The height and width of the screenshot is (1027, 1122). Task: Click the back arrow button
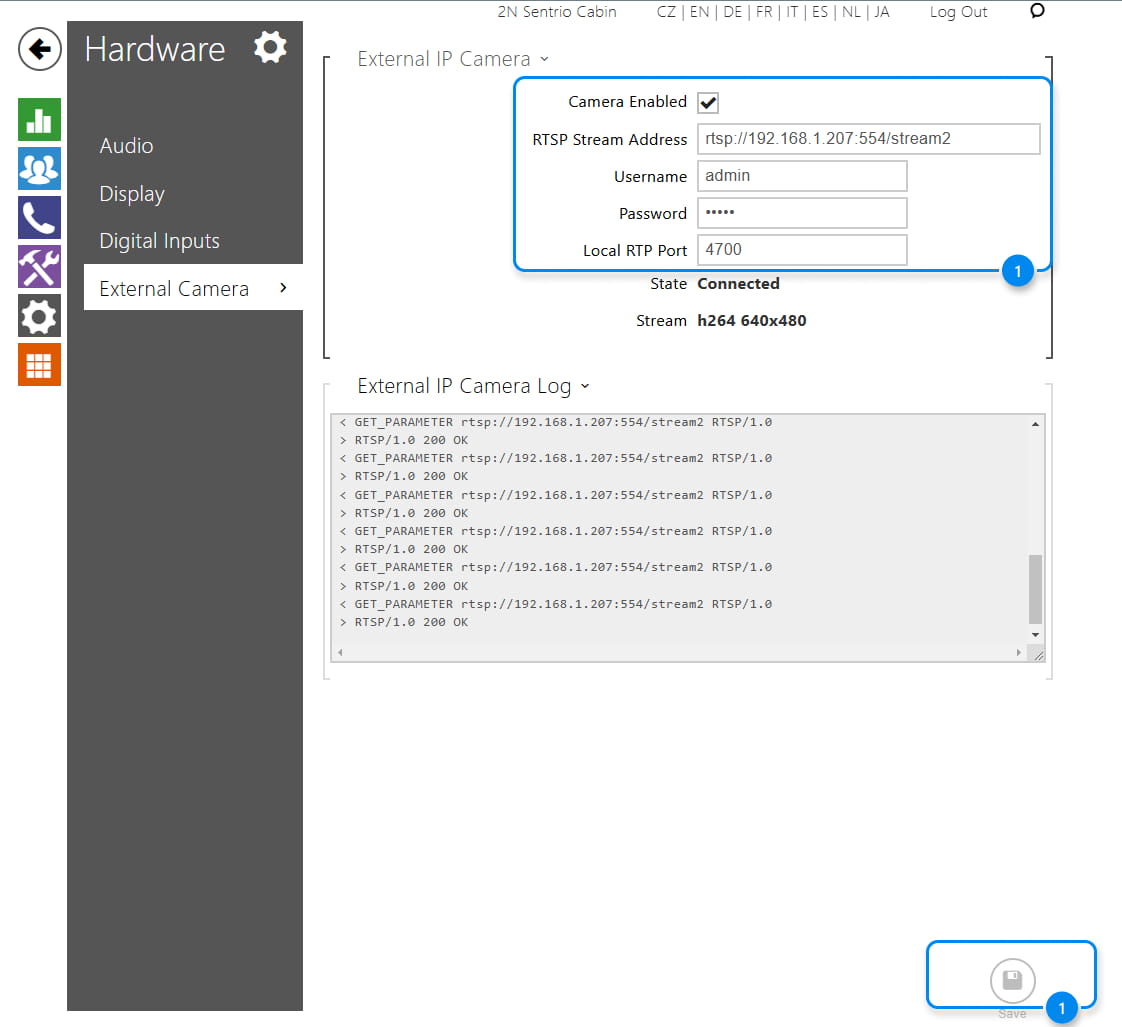pyautogui.click(x=39, y=49)
